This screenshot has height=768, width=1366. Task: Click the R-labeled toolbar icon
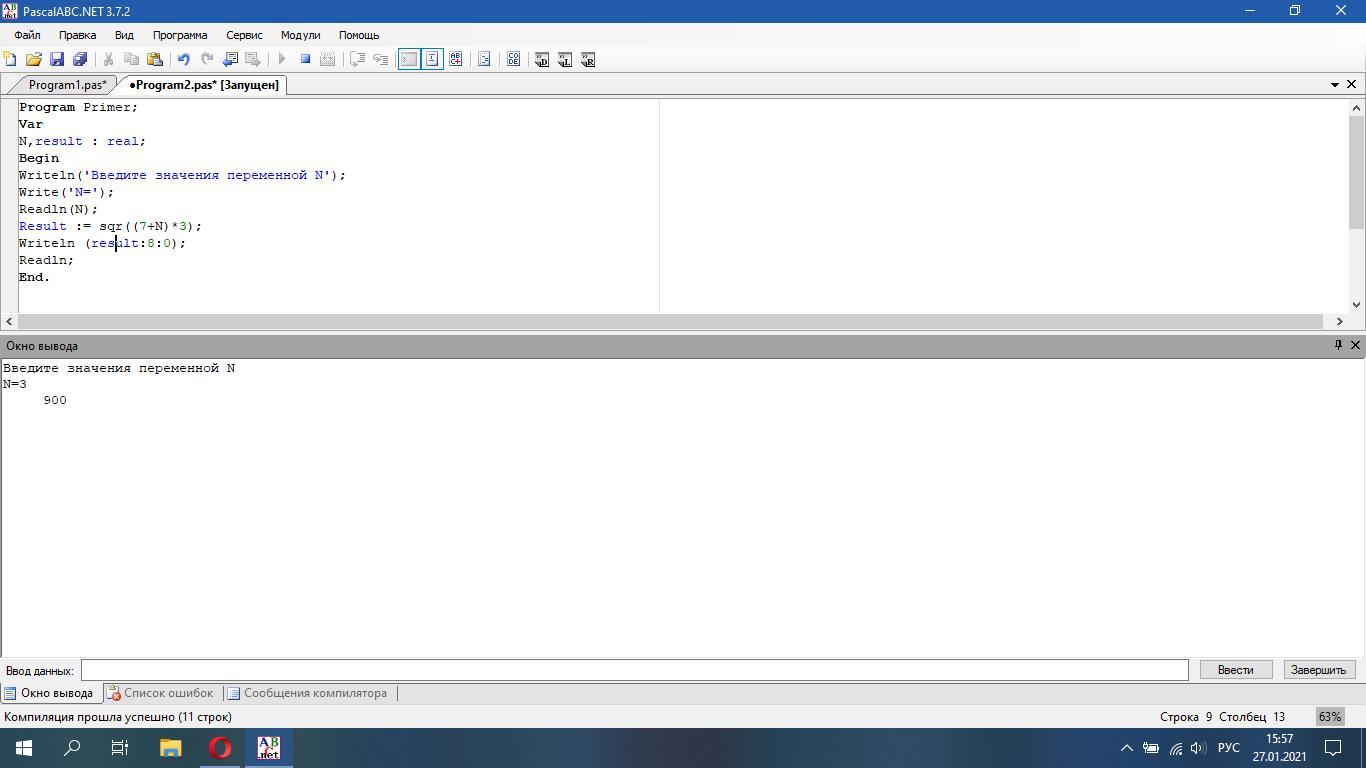point(588,59)
